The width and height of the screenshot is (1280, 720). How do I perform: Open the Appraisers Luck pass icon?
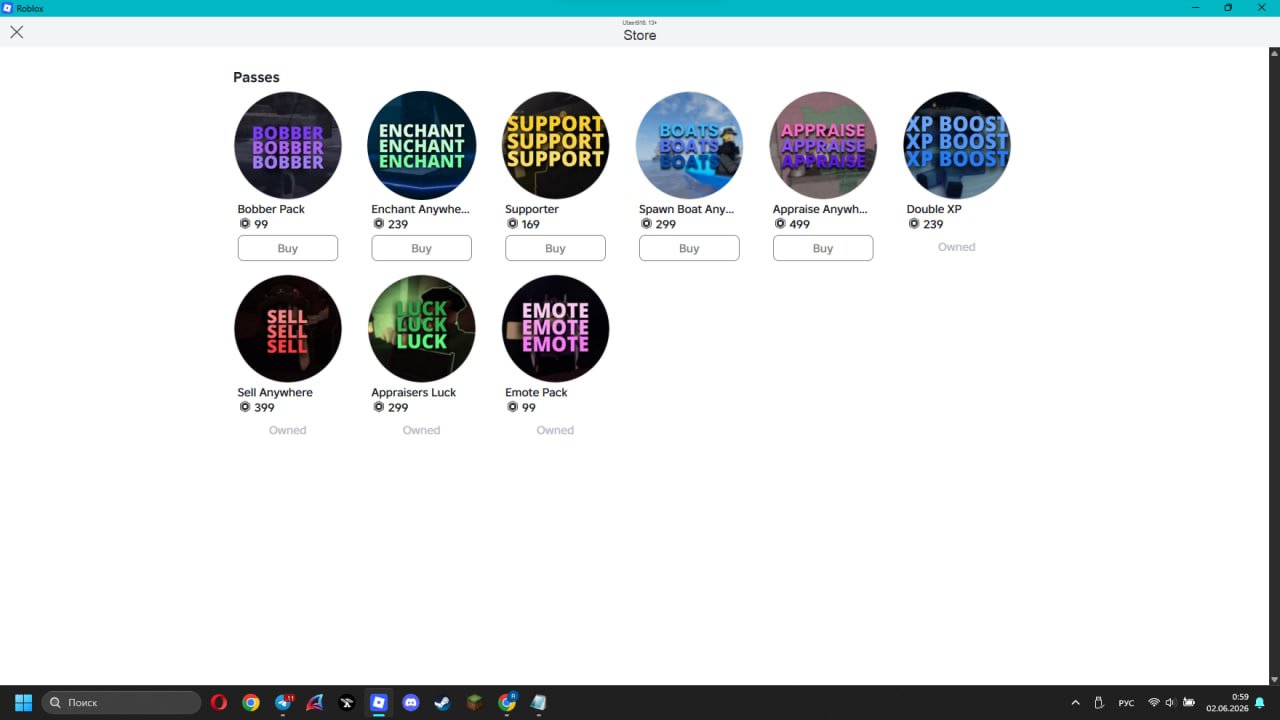(x=421, y=328)
